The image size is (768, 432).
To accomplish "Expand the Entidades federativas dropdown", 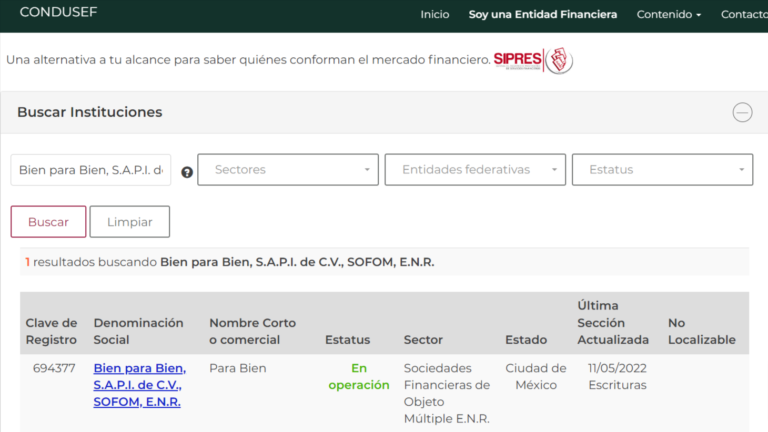I will [x=475, y=170].
